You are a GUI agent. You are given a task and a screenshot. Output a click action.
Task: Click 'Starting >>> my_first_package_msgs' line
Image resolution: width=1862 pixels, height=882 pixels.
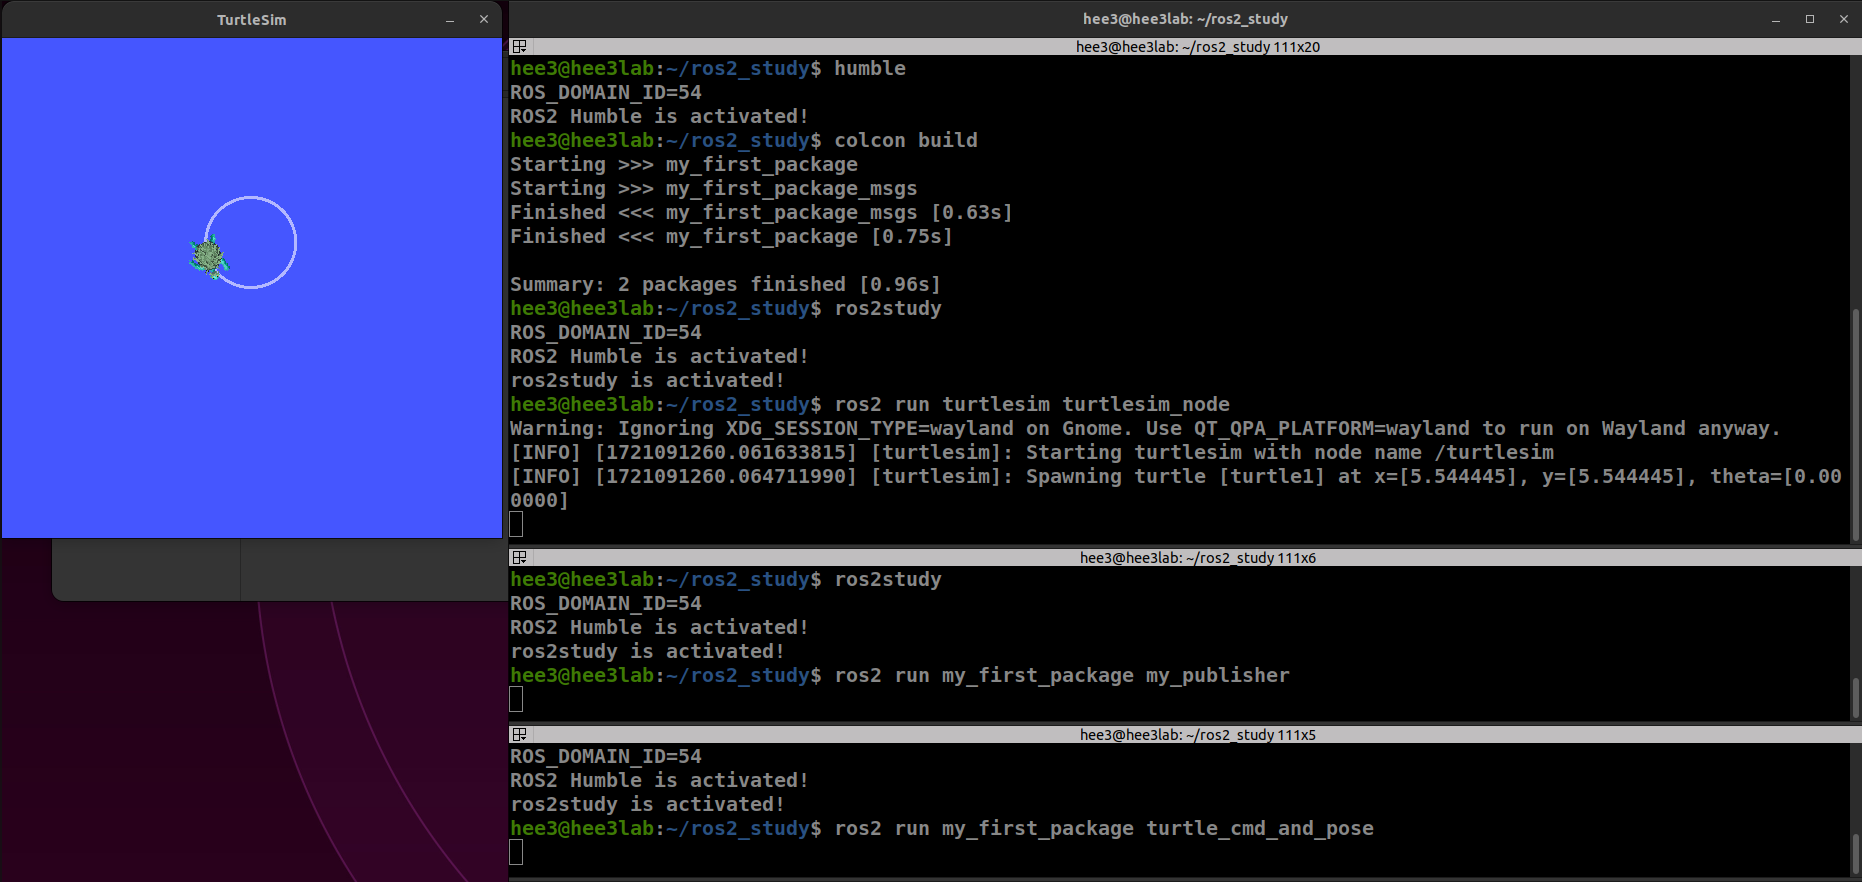coord(713,188)
